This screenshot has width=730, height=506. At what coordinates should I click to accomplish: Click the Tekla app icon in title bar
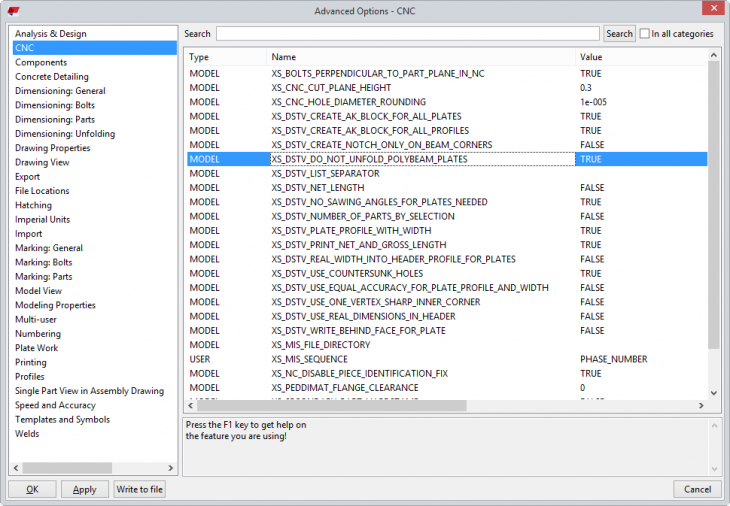[14, 11]
